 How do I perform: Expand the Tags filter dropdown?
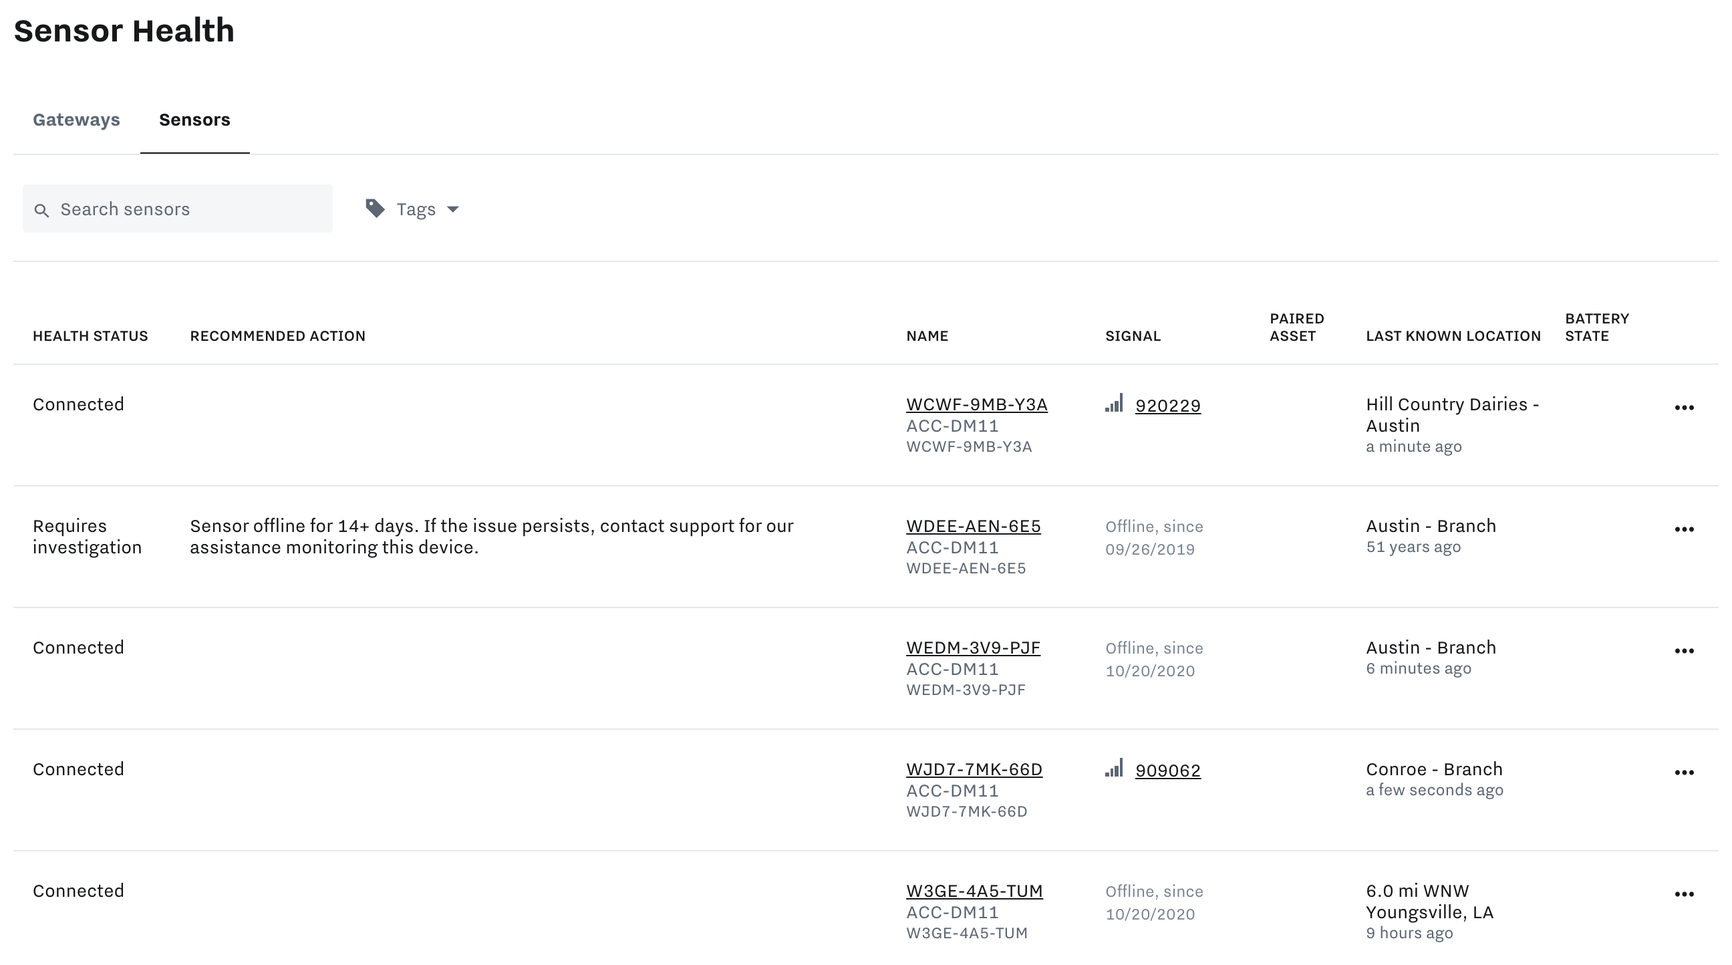click(x=452, y=209)
